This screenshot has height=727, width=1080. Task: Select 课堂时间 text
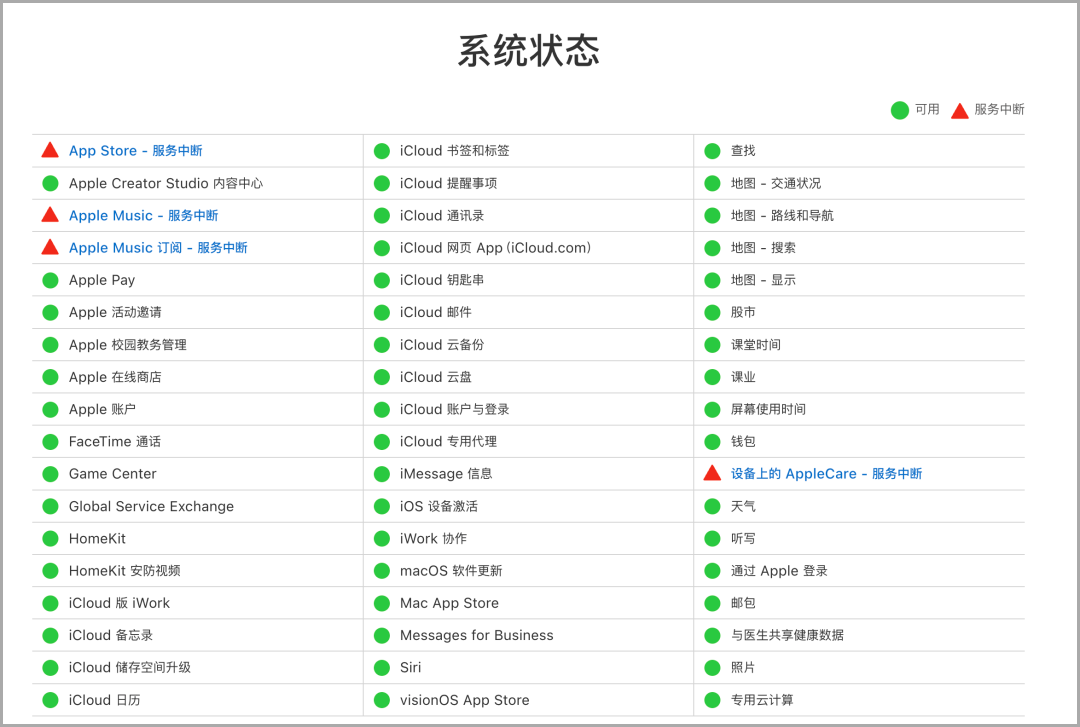point(756,345)
